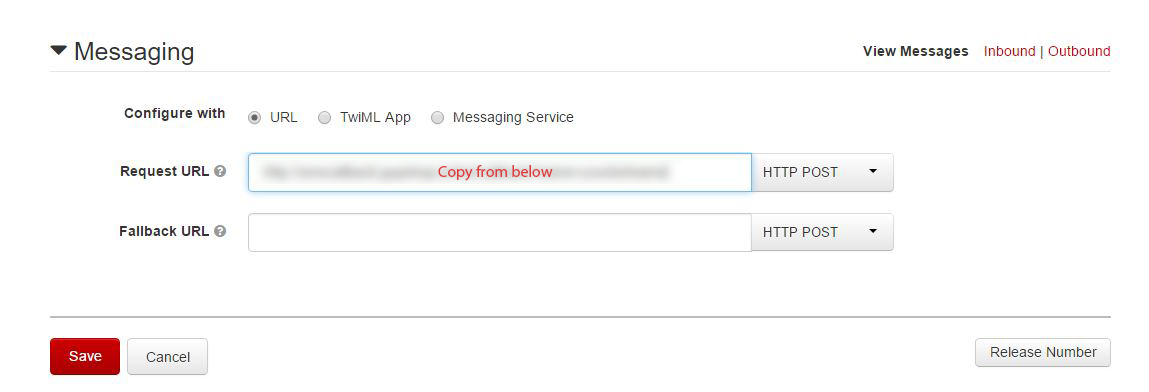Screen dimensions: 1149x392
Task: Open Fallback URL HTTP POST dropdown
Action: click(822, 232)
